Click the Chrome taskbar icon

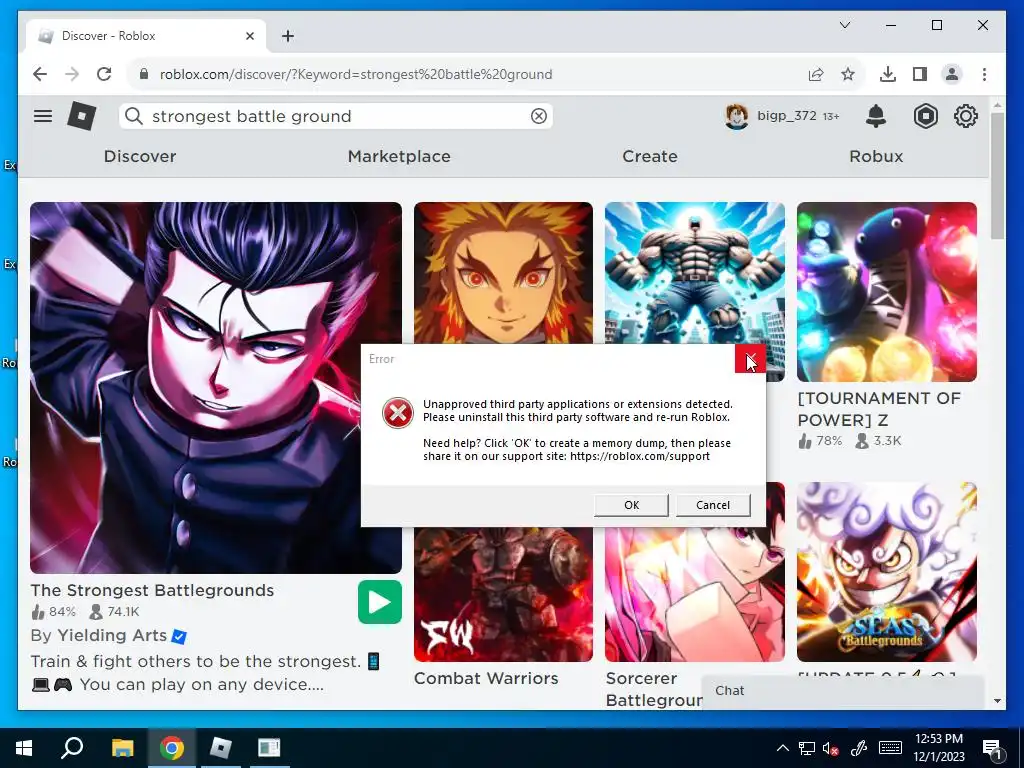[172, 748]
